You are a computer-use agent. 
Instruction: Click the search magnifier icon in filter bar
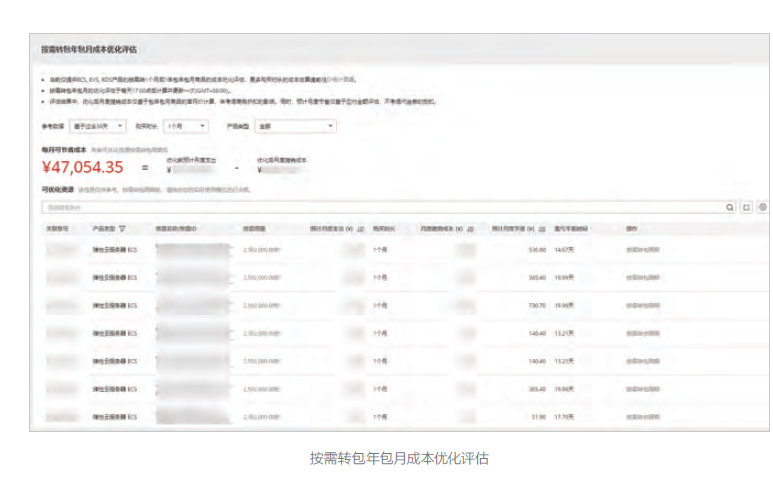click(x=730, y=207)
